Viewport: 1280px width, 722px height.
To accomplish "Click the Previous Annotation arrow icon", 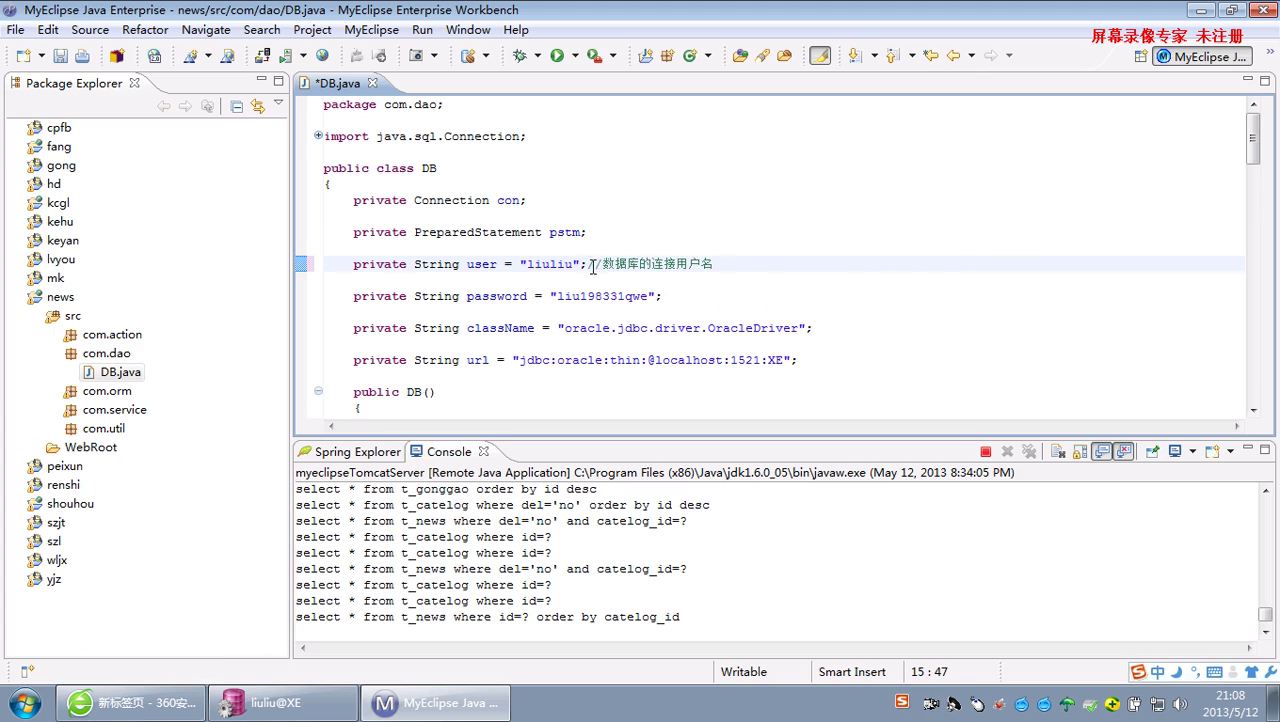I will tap(893, 56).
